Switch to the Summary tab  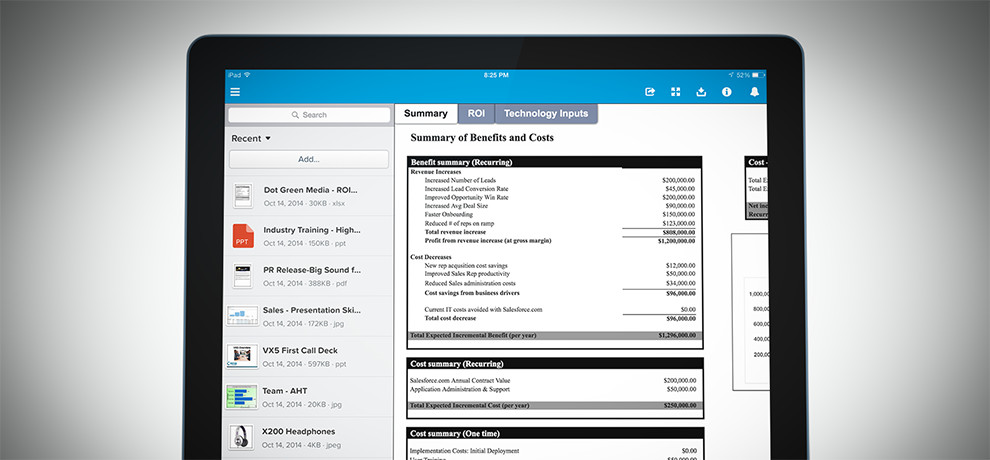click(426, 114)
